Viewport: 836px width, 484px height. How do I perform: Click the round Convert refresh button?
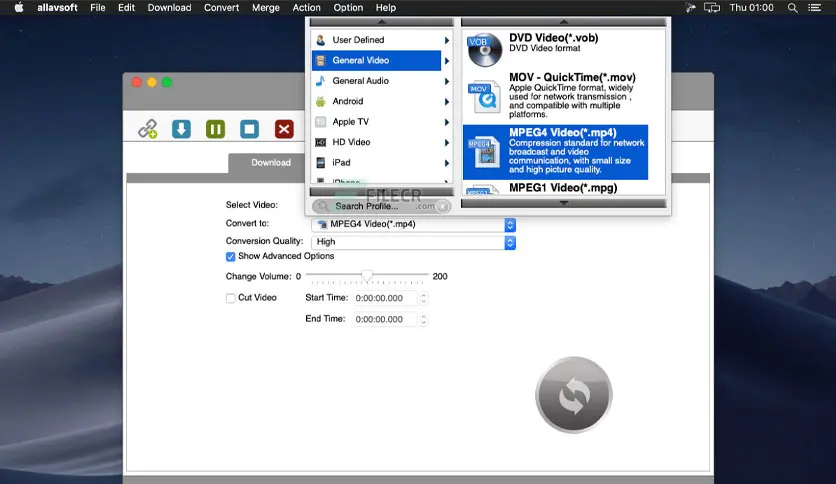pos(574,395)
